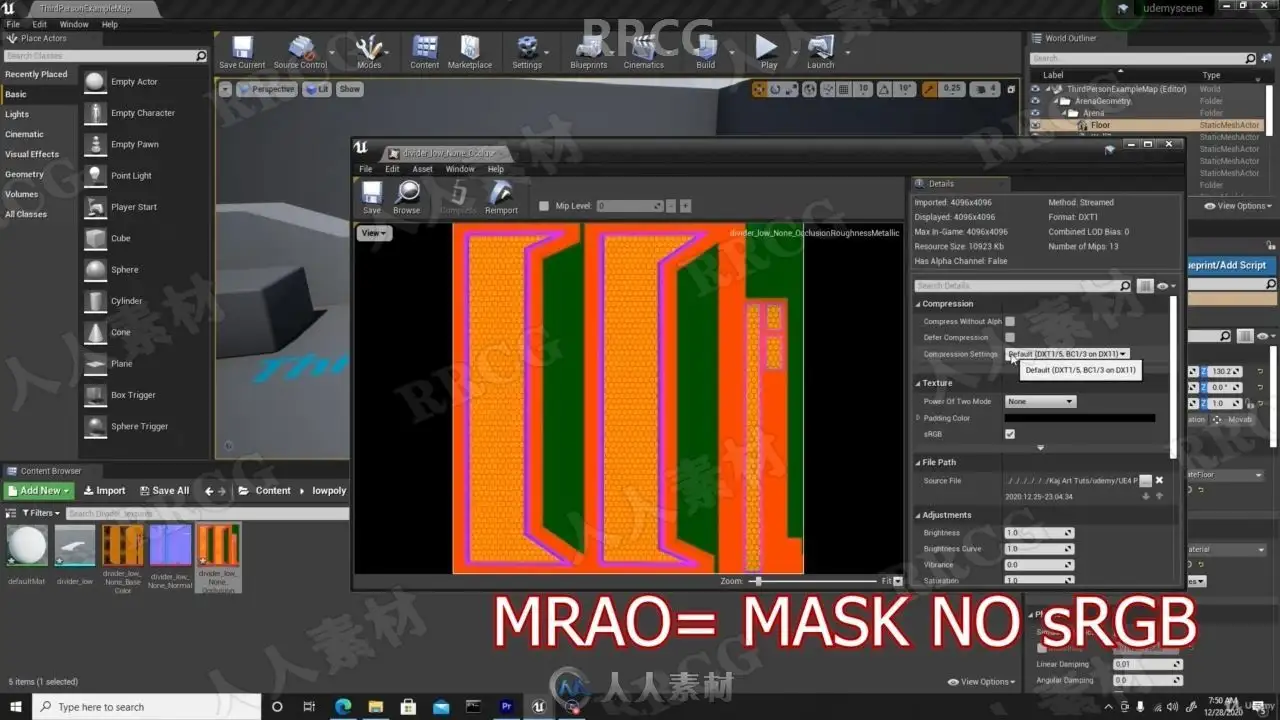The height and width of the screenshot is (720, 1280).
Task: Open the Compression Settings dropdown
Action: 1068,354
